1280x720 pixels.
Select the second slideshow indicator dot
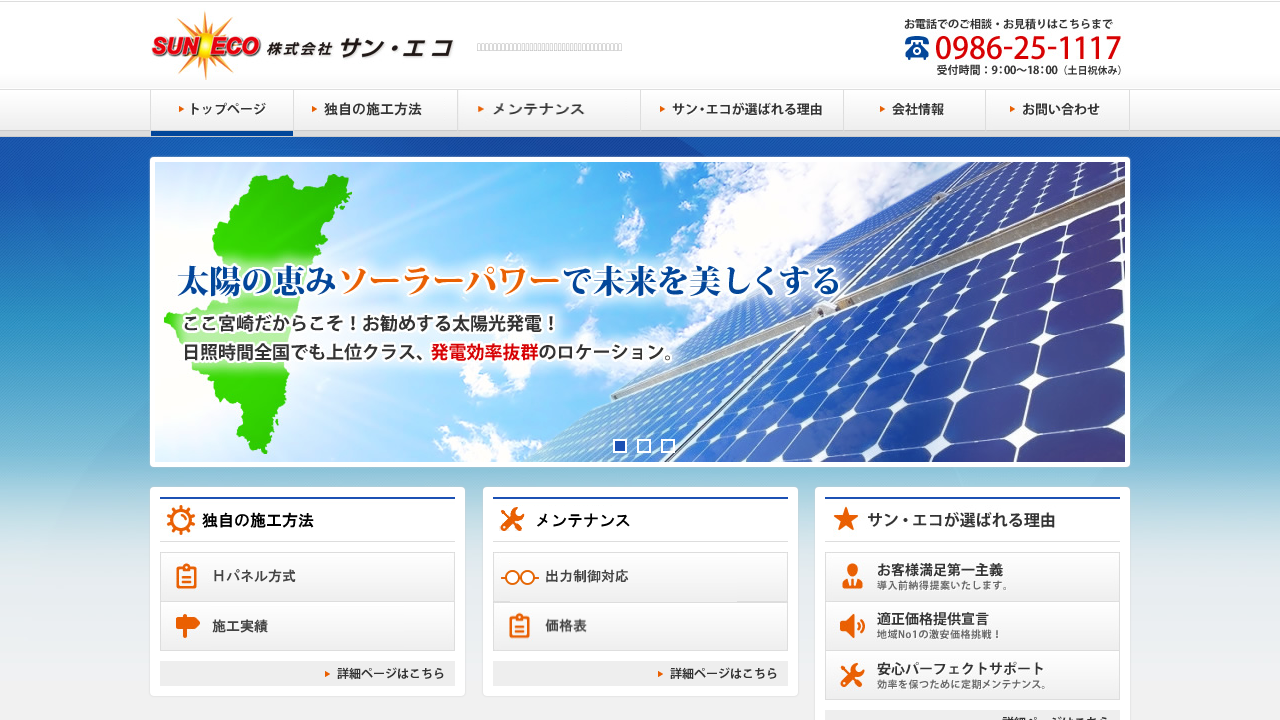click(644, 446)
